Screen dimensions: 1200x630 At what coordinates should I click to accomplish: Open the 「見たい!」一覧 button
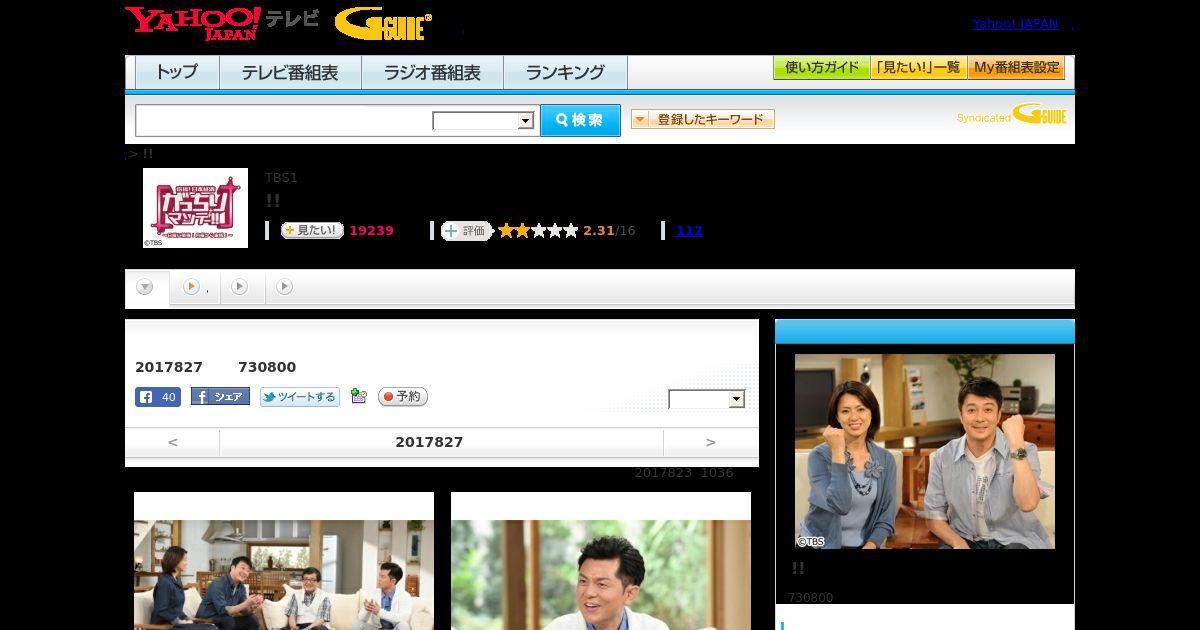coord(918,68)
